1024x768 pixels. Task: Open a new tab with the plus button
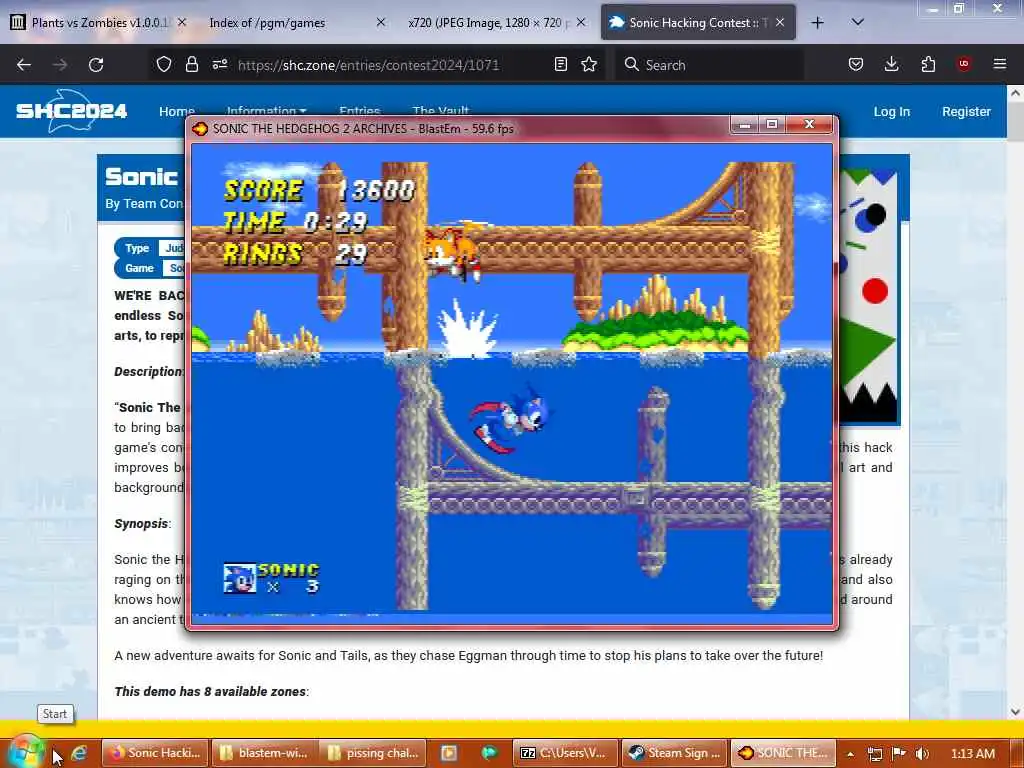tap(817, 23)
